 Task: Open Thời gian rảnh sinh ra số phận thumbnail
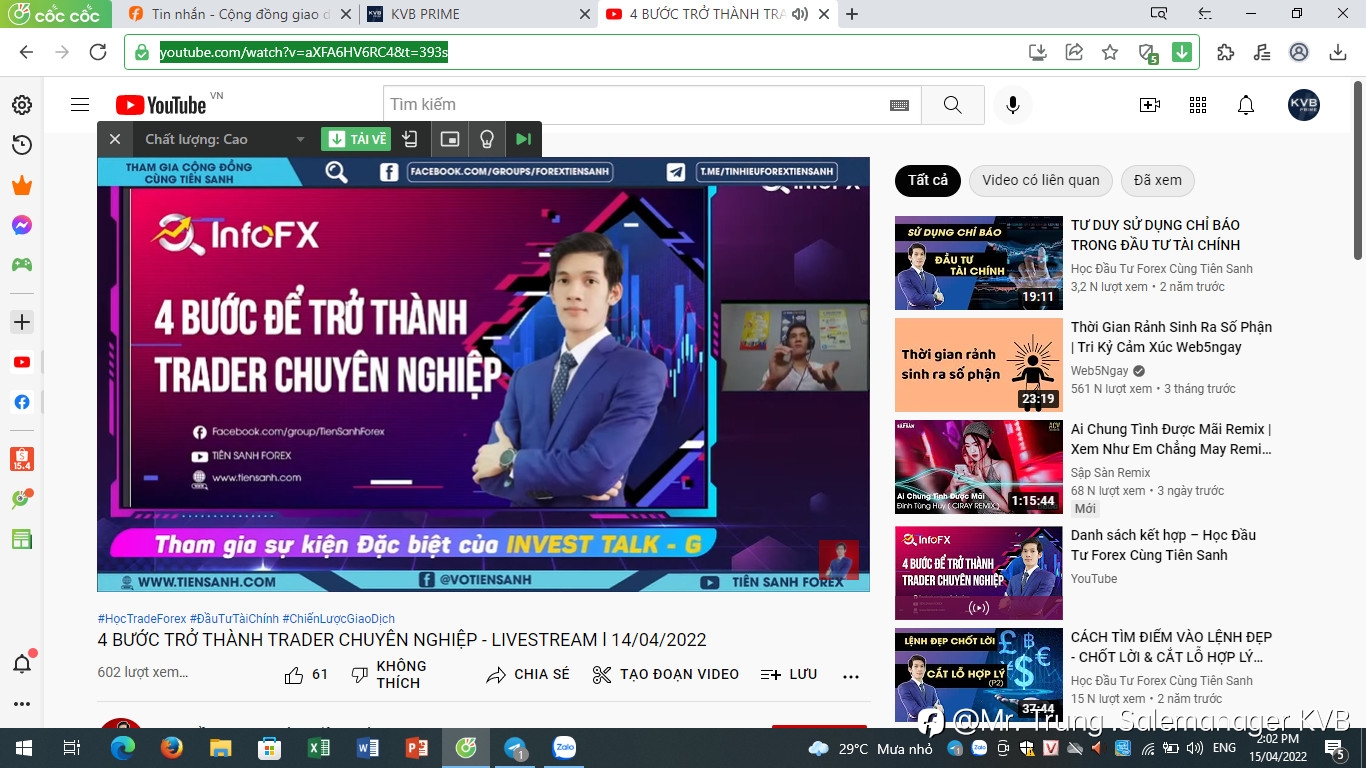[x=979, y=365]
